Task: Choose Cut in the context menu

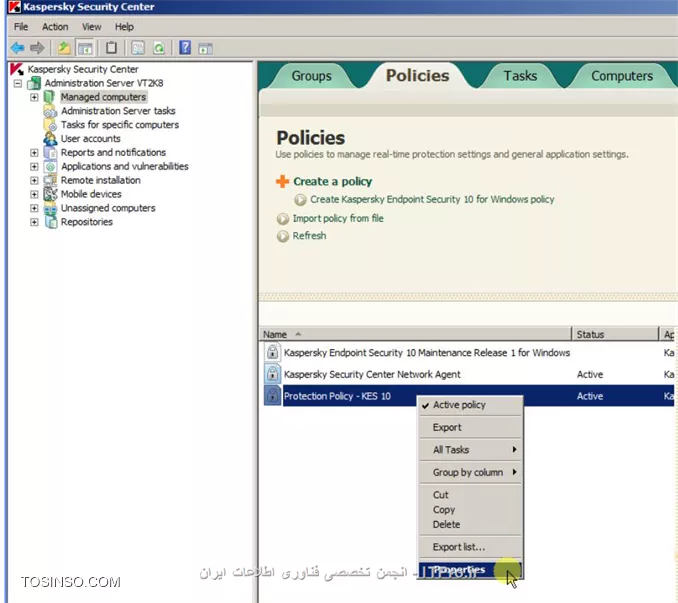Action: tap(470, 495)
